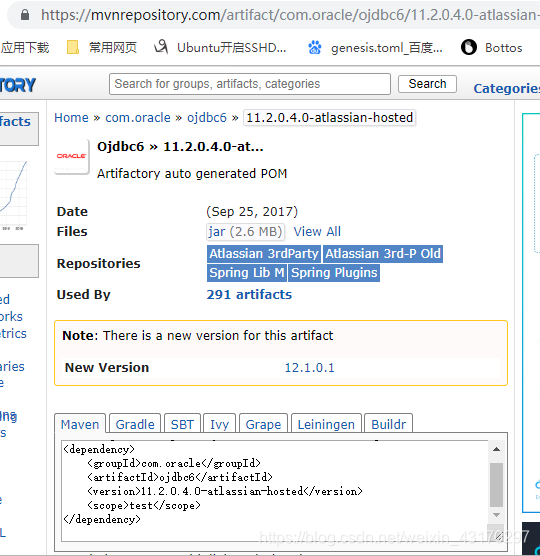
Task: Open new version 12.1.0.1 link
Action: [310, 368]
